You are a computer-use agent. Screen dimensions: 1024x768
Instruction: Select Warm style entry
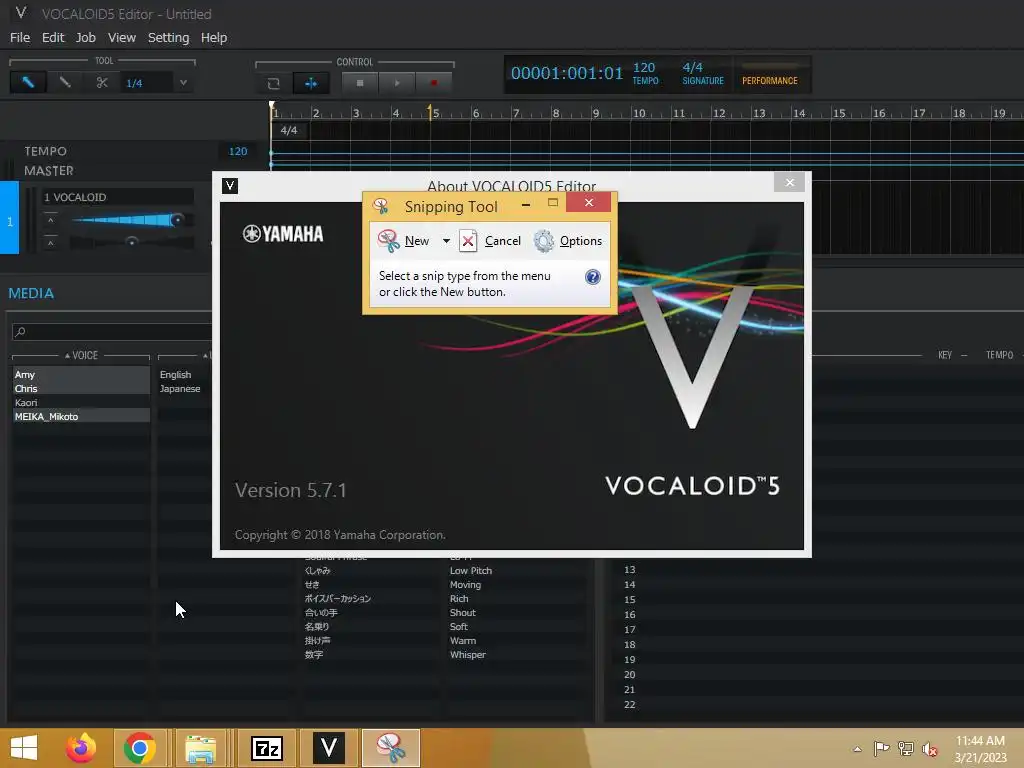pos(462,641)
